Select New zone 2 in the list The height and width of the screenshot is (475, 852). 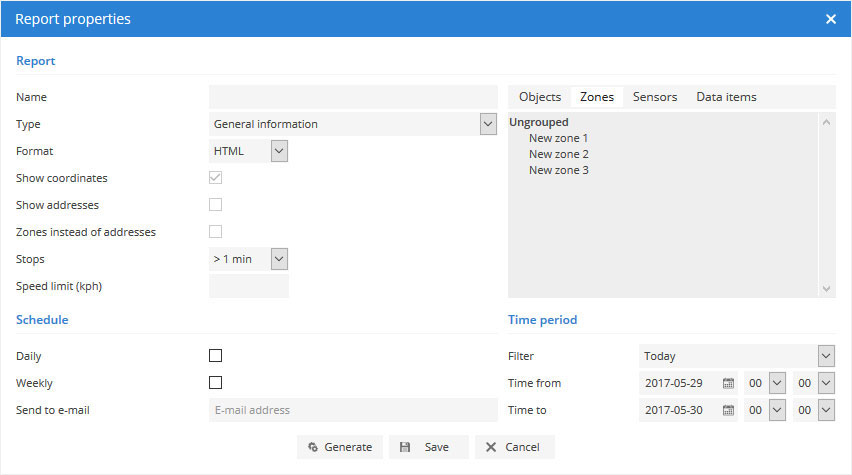pos(559,154)
